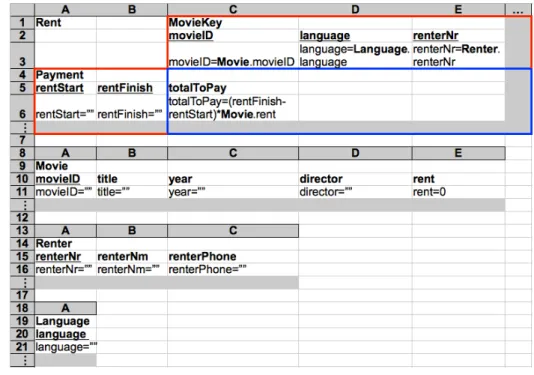Click the director header cell

355,179
